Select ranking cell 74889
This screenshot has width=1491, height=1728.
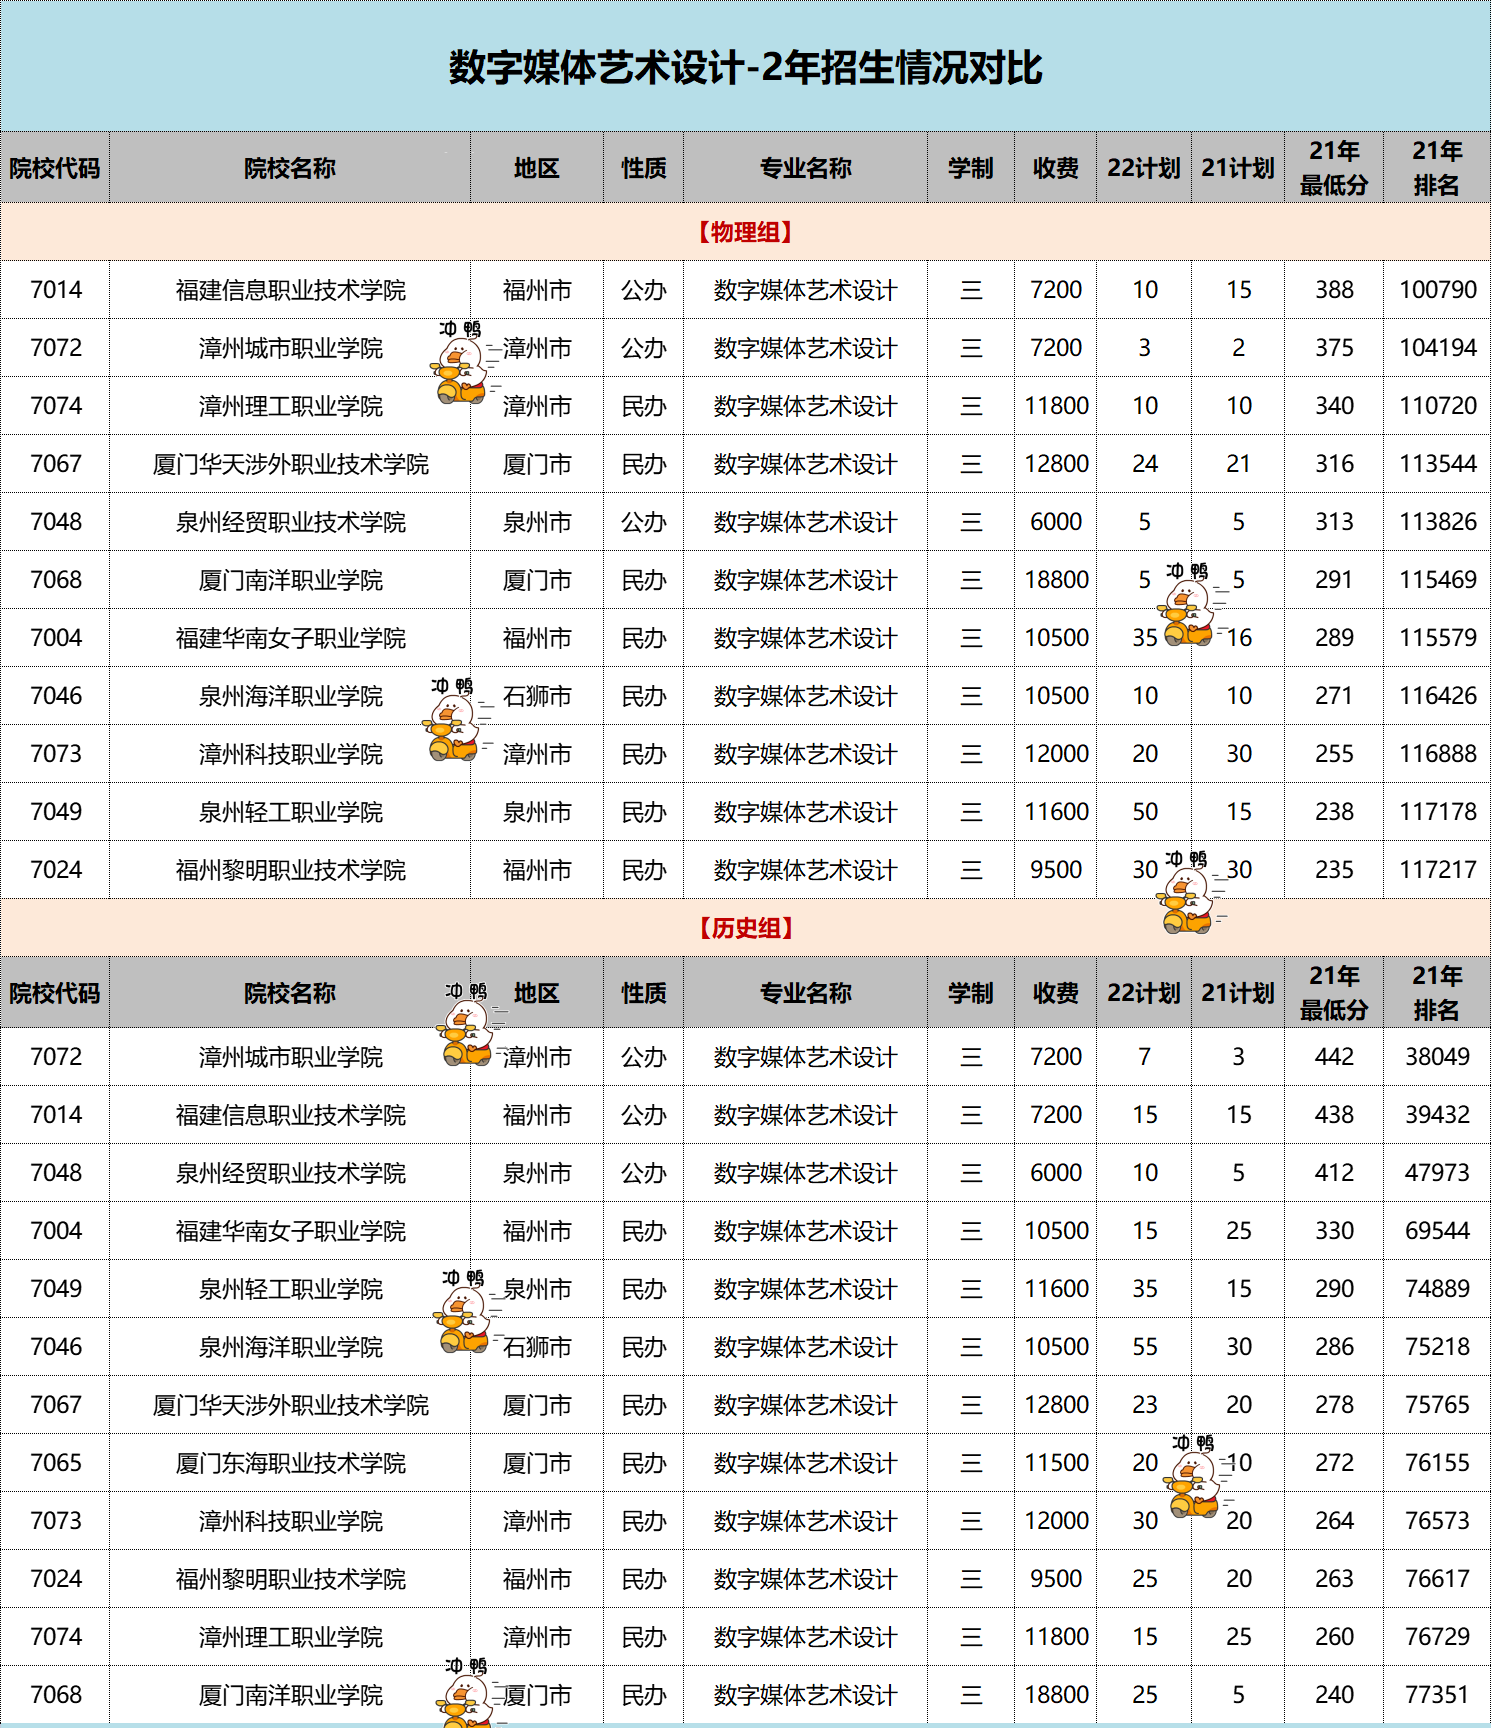tap(1437, 1289)
